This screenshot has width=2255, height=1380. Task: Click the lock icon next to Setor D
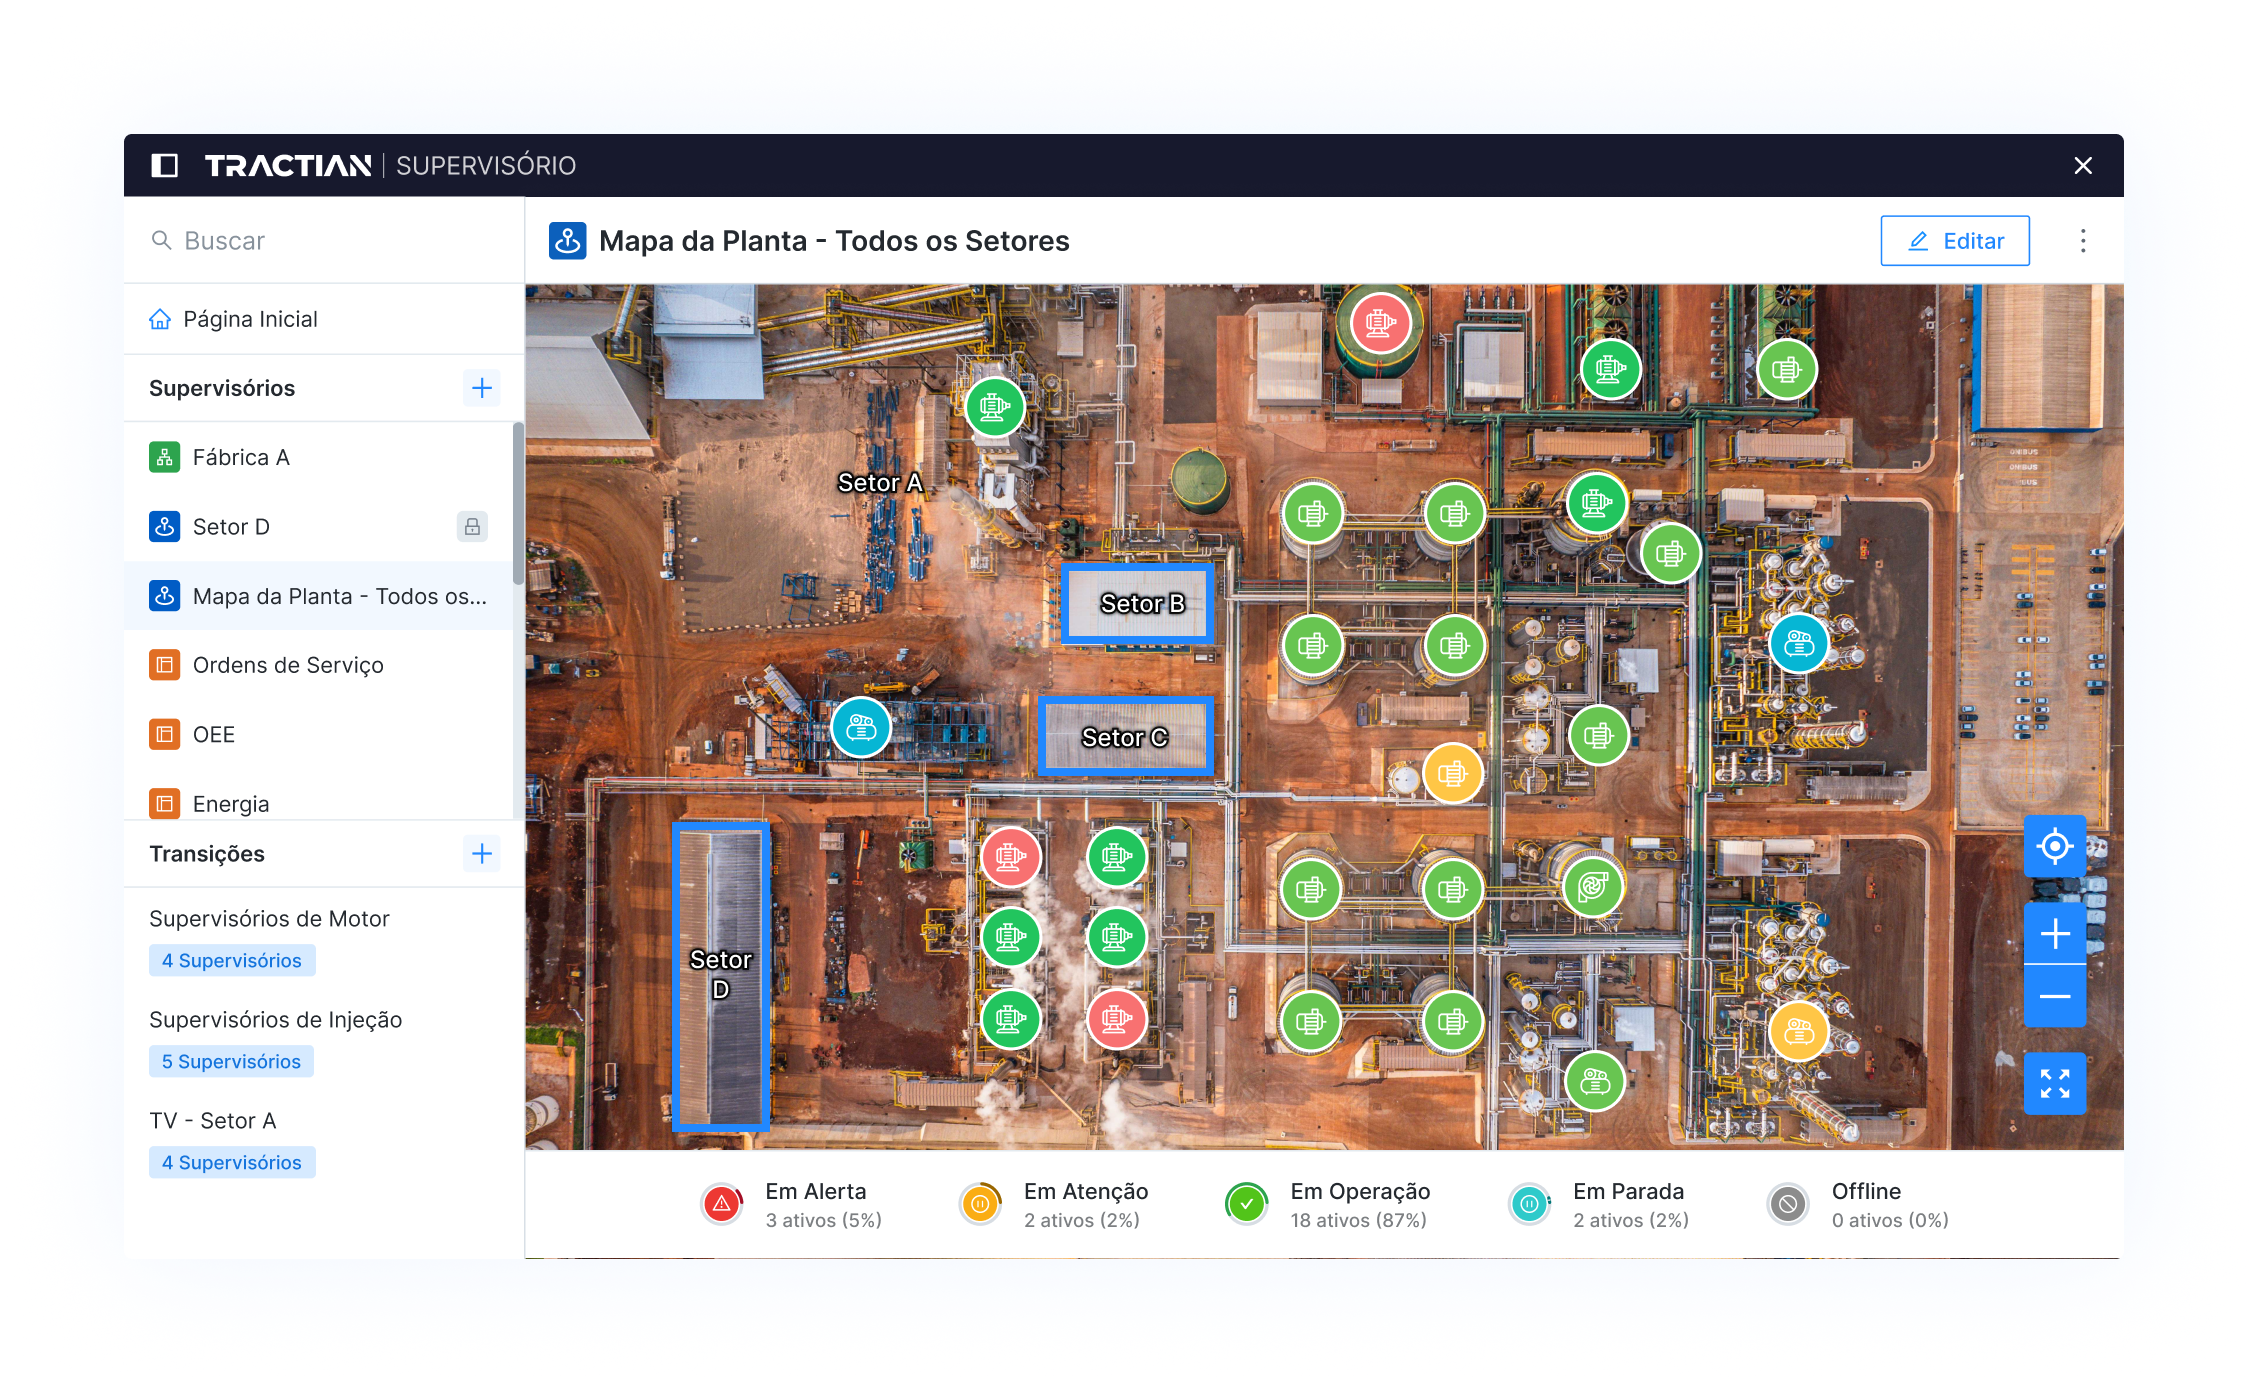click(472, 527)
